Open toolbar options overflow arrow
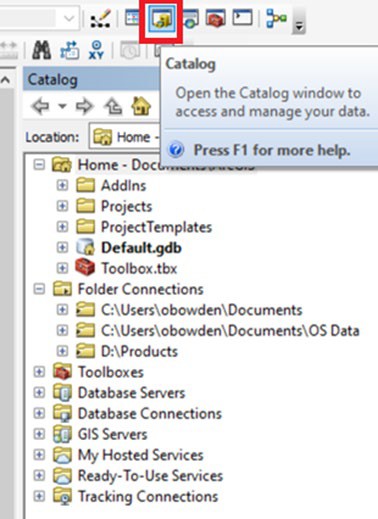378x519 pixels. coord(299,26)
